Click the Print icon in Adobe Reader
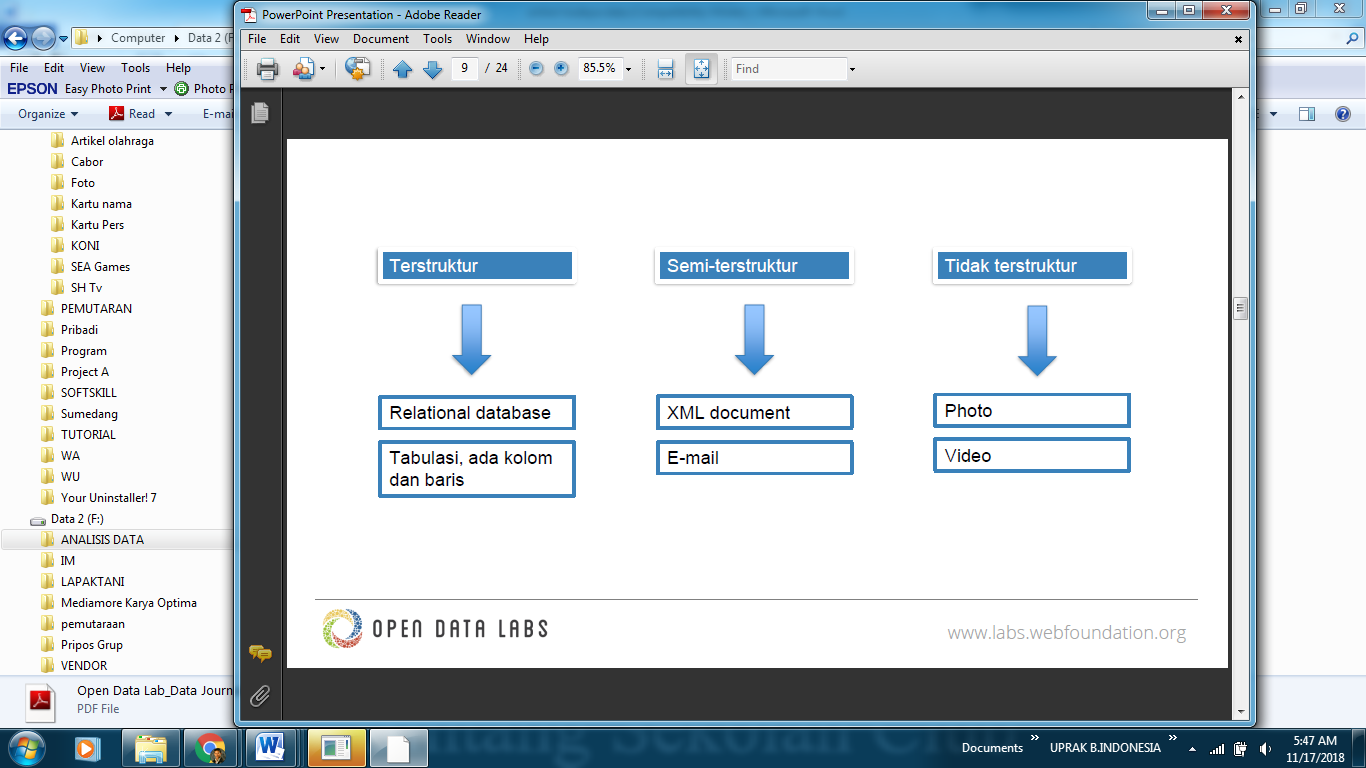Viewport: 1366px width, 768px height. pos(267,69)
